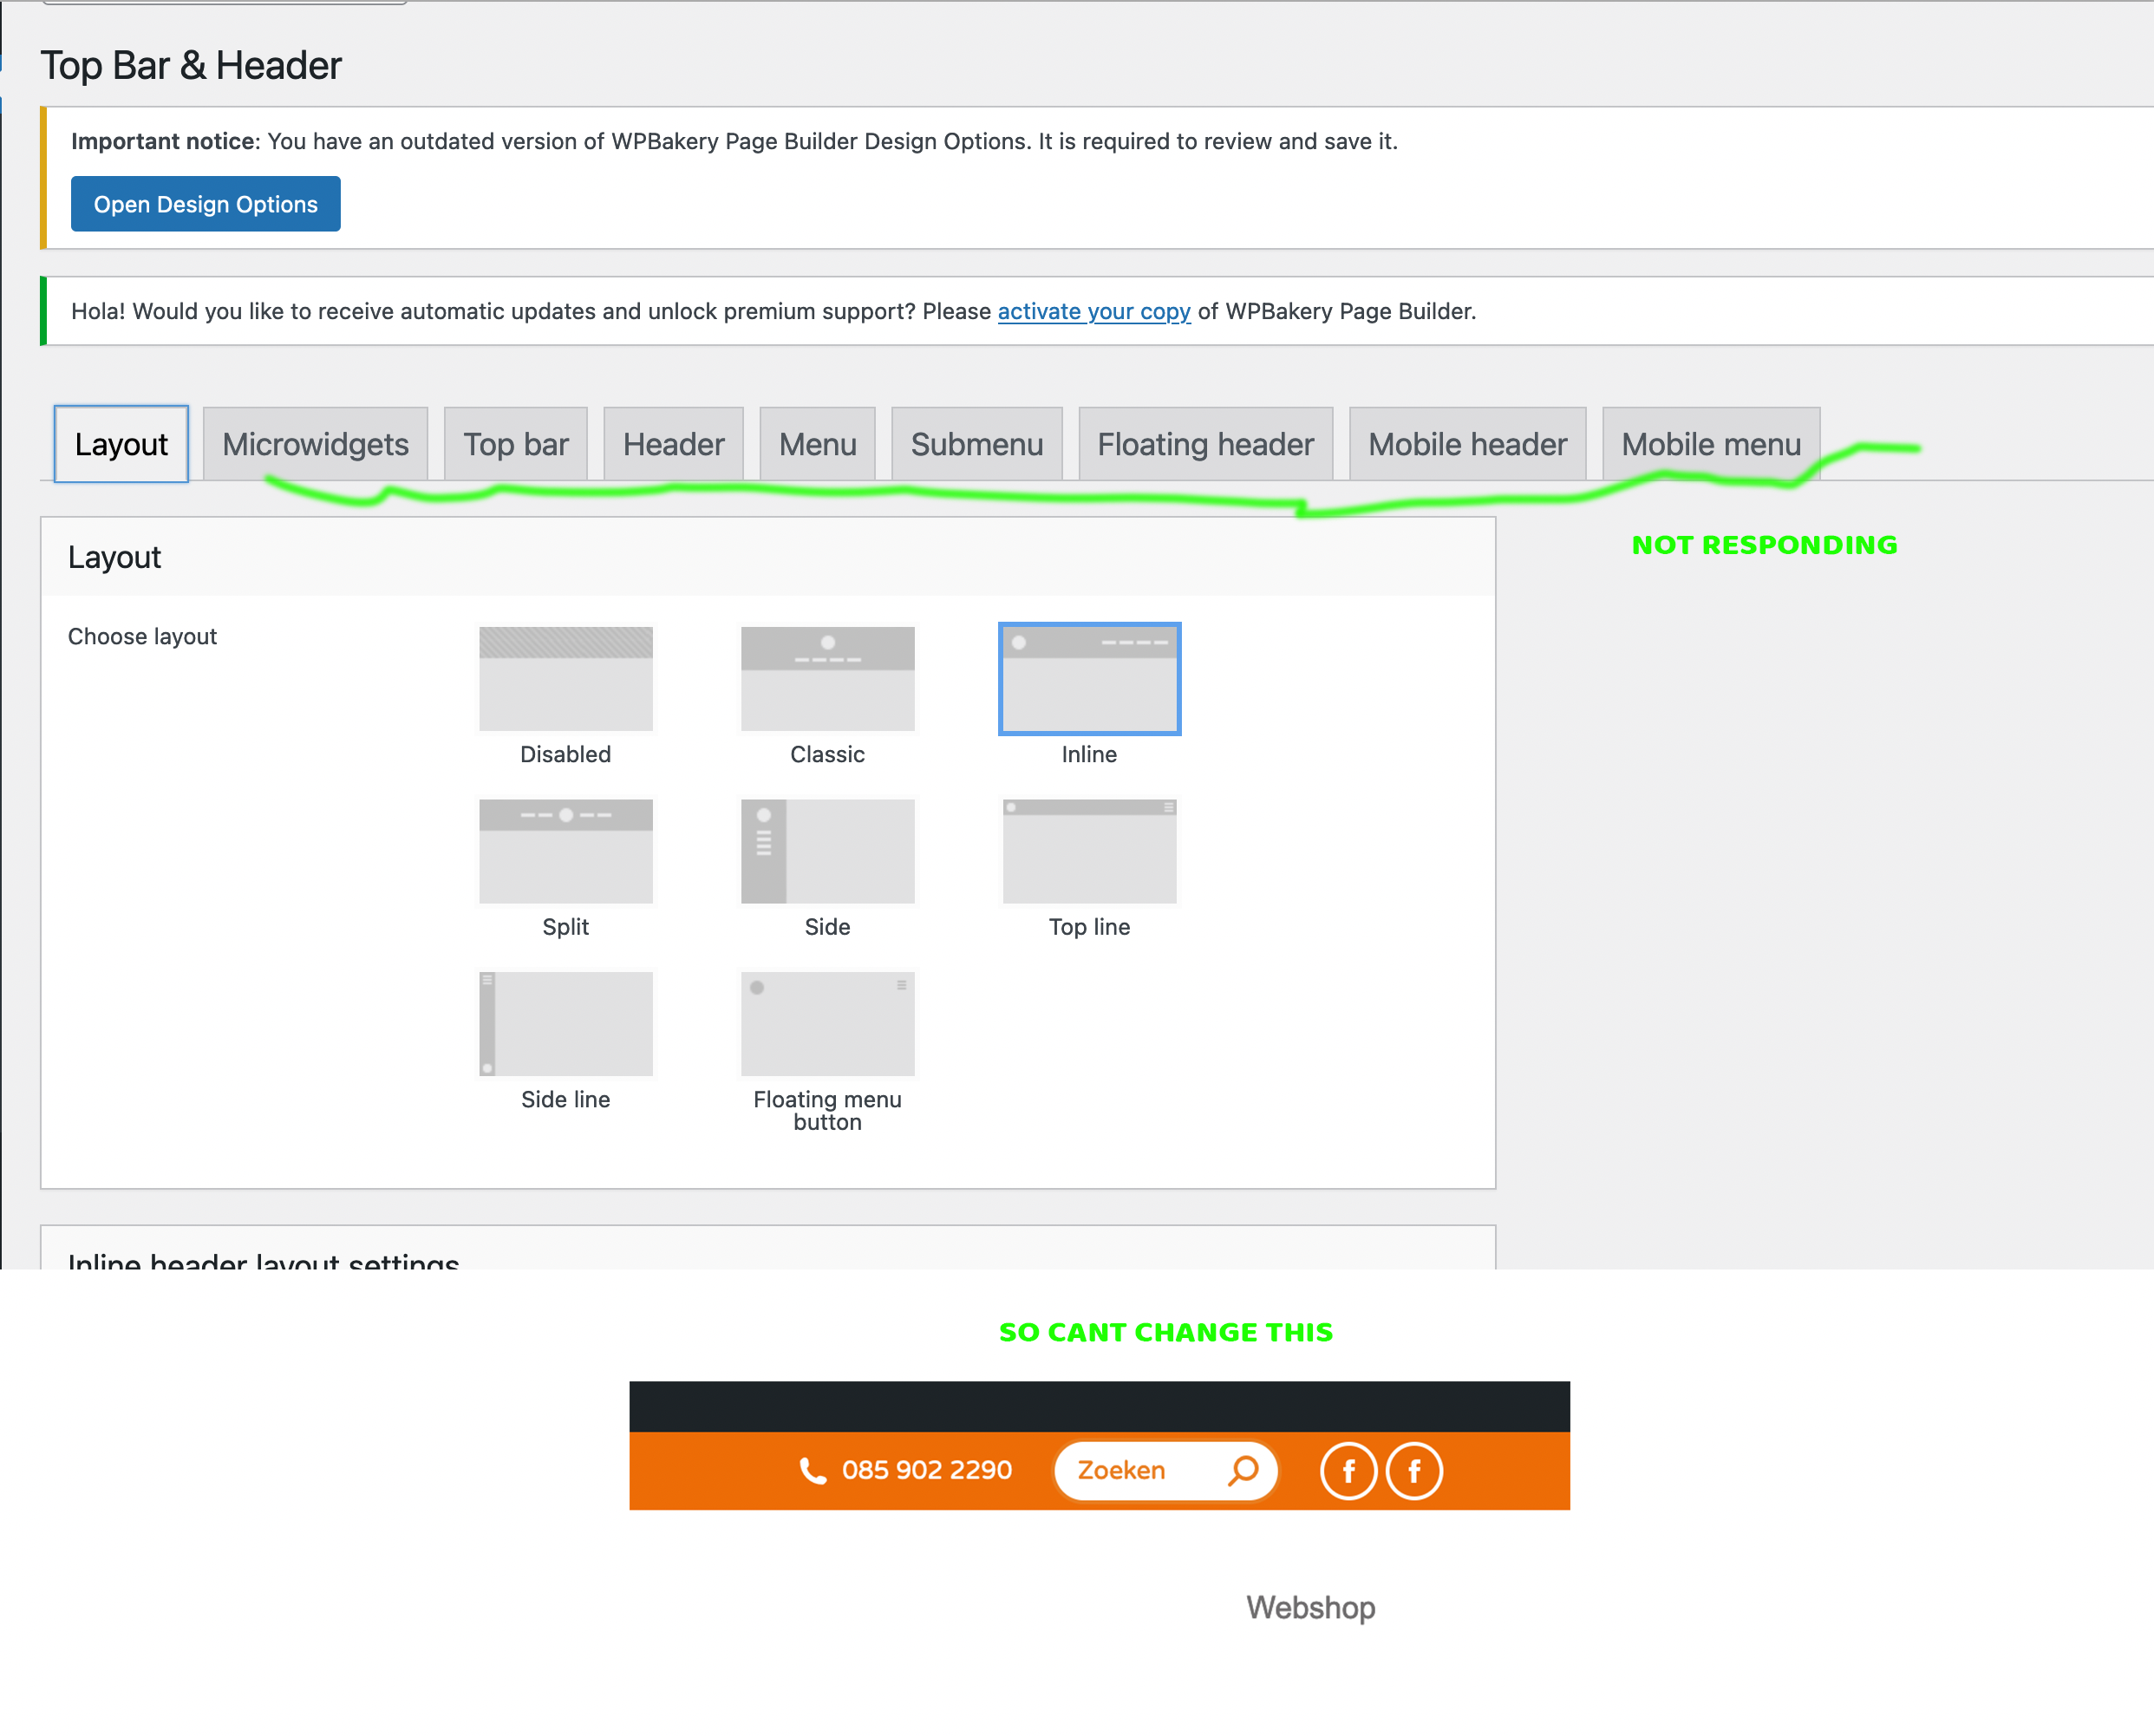Open the first Facebook circle icon
This screenshot has width=2154, height=1736.
point(1348,1471)
